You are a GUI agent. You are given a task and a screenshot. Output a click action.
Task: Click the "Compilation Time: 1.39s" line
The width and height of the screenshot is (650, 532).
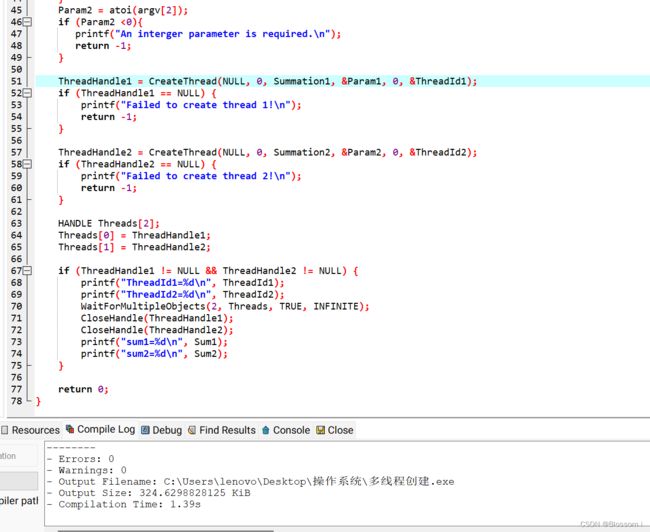point(124,504)
